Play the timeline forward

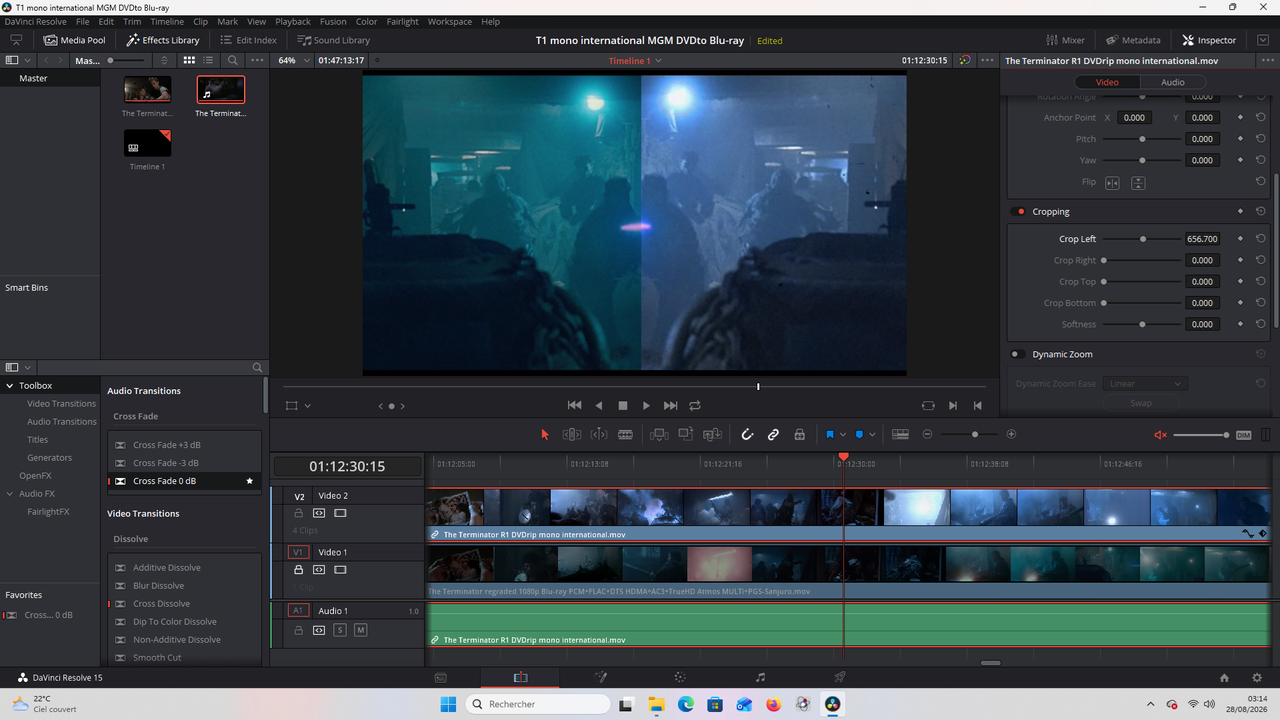pos(646,406)
